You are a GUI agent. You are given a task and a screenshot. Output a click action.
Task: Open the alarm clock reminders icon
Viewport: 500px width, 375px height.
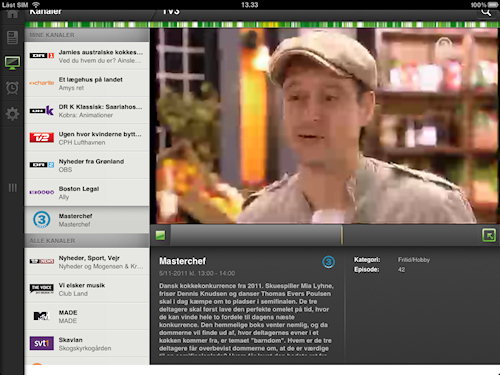click(x=12, y=88)
